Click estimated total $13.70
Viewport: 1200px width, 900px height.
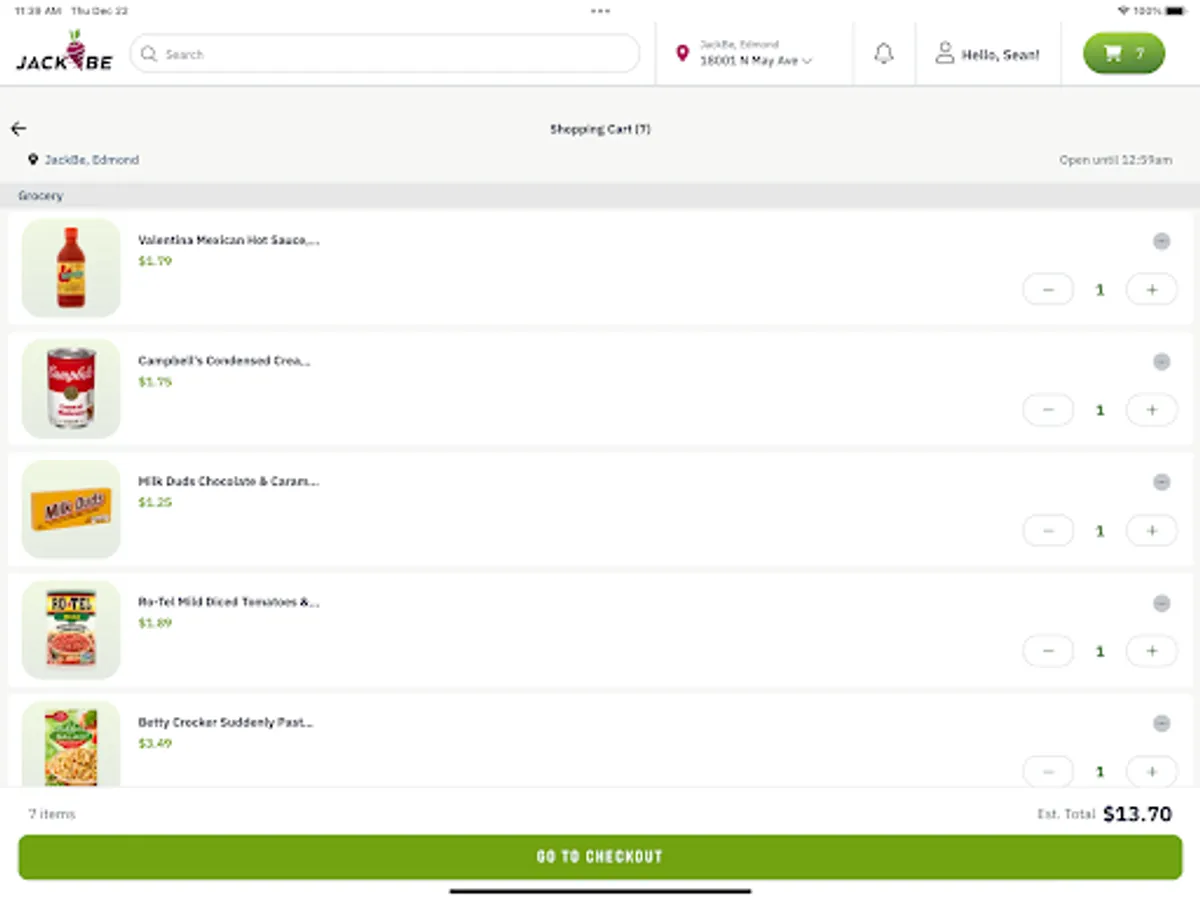(1137, 814)
